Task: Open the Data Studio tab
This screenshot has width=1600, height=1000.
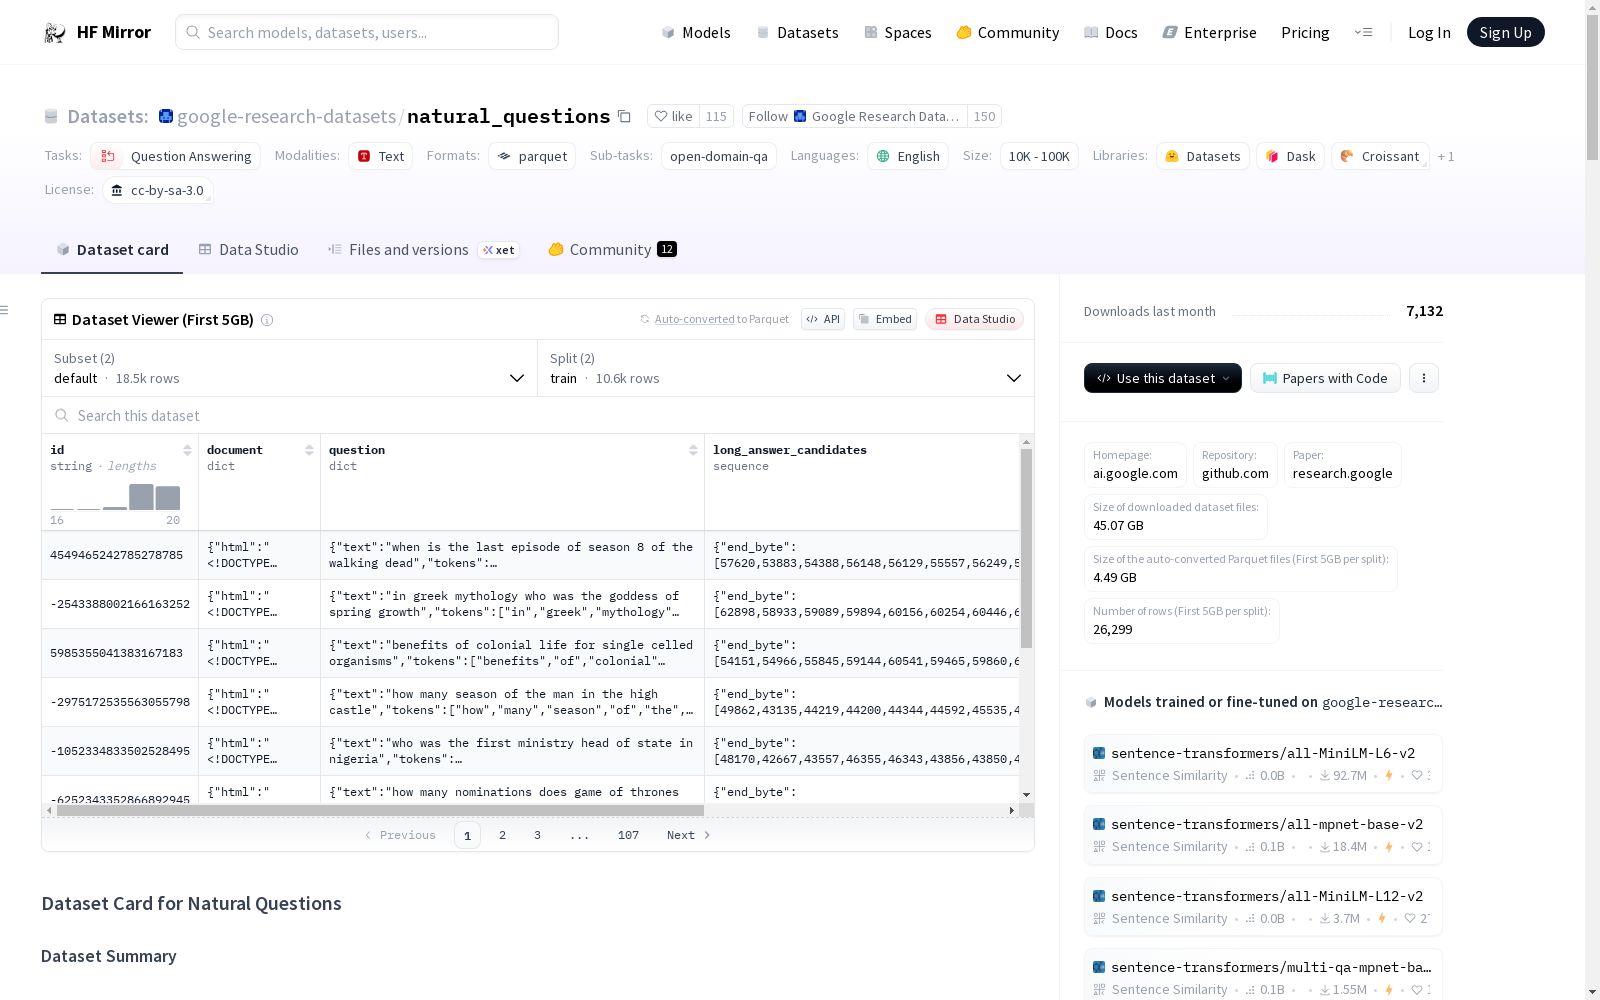Action: pos(249,250)
